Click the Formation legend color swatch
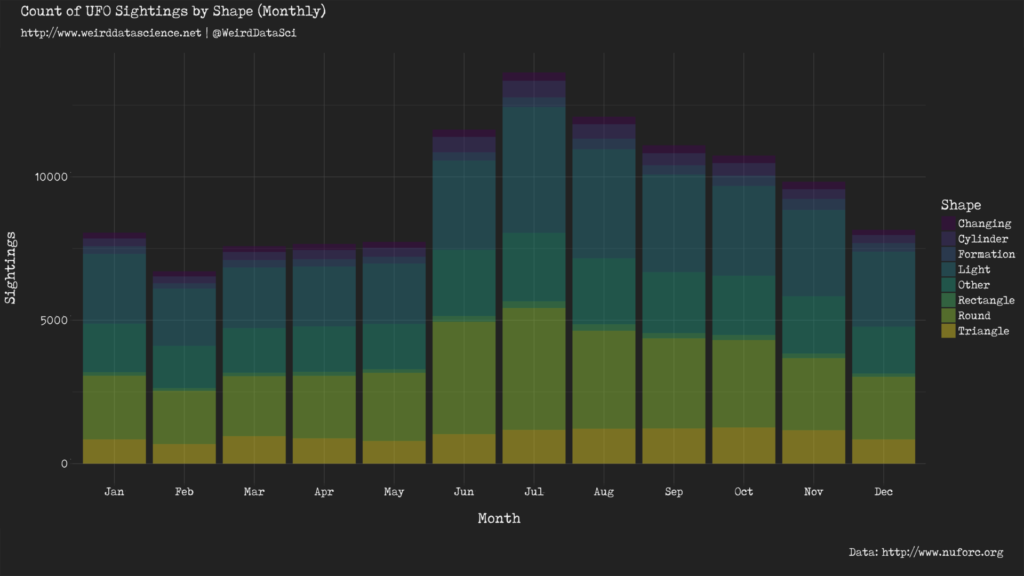1024x576 pixels. [x=948, y=254]
